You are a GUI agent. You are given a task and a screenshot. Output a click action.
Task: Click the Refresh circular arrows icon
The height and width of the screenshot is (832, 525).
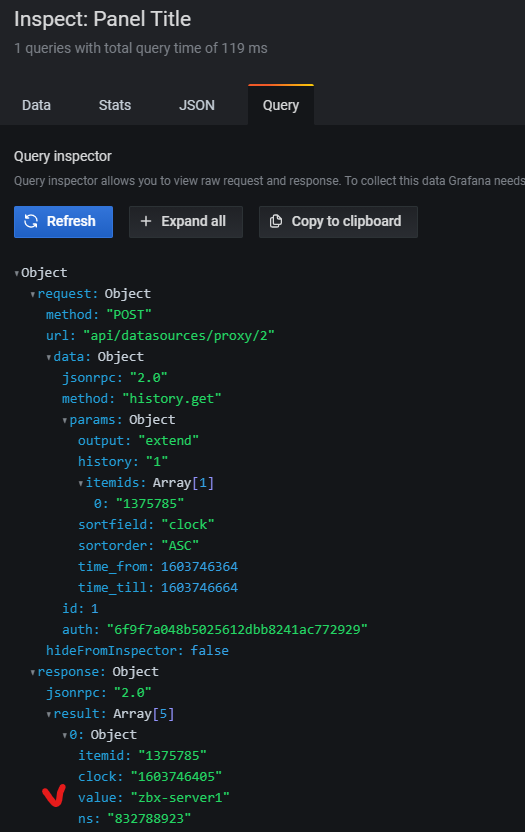tap(31, 221)
